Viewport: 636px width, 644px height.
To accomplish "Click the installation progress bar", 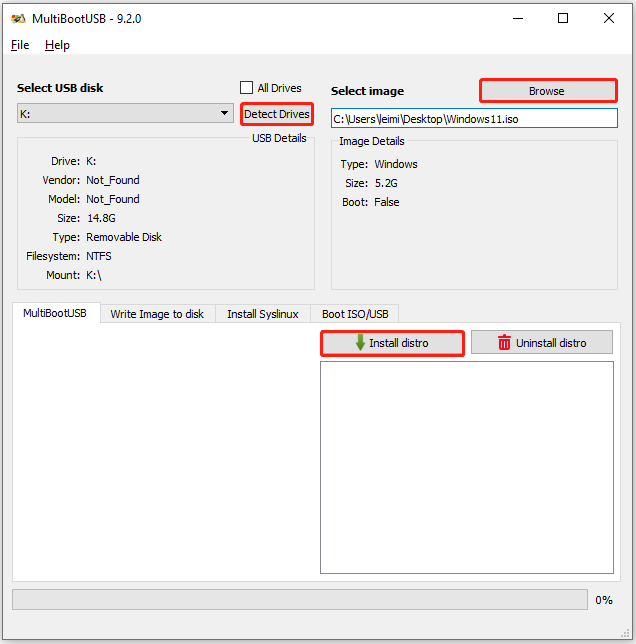I will click(300, 600).
